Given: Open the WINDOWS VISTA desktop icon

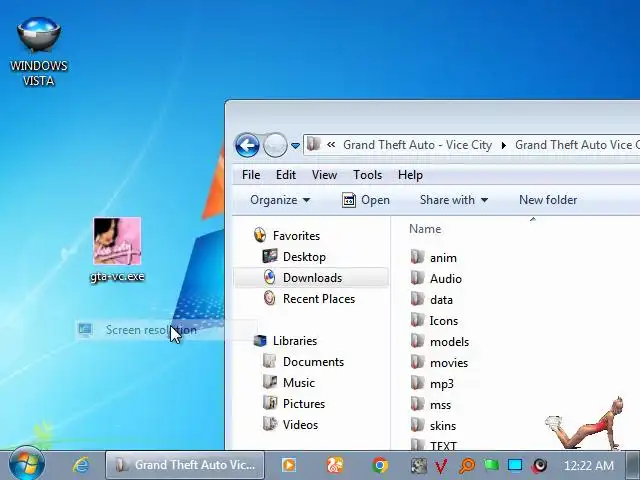Looking at the screenshot, I should tap(39, 51).
